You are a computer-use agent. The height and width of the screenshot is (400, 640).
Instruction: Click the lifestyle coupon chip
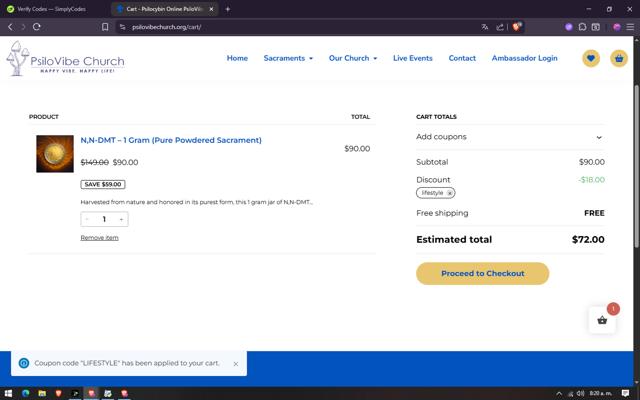coord(436,193)
